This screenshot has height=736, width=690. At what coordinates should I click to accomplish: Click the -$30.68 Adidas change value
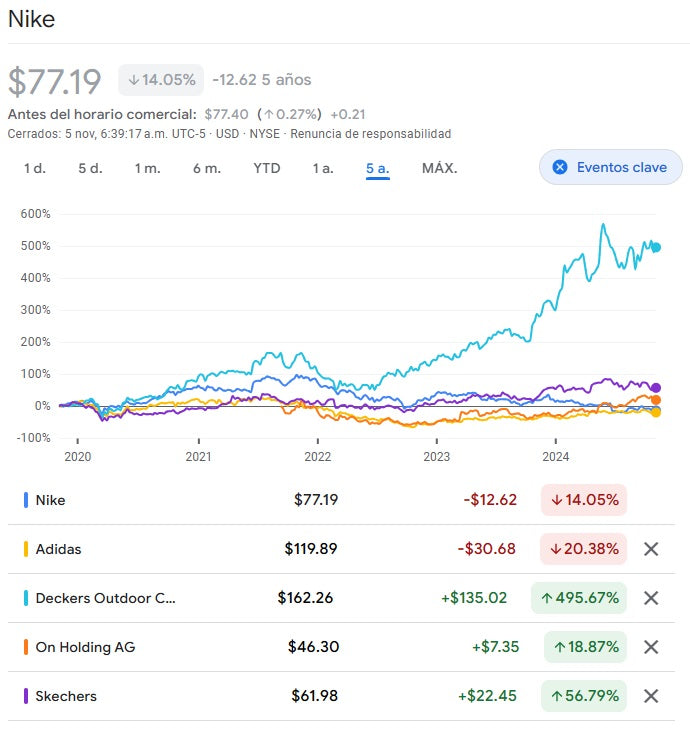pyautogui.click(x=486, y=549)
